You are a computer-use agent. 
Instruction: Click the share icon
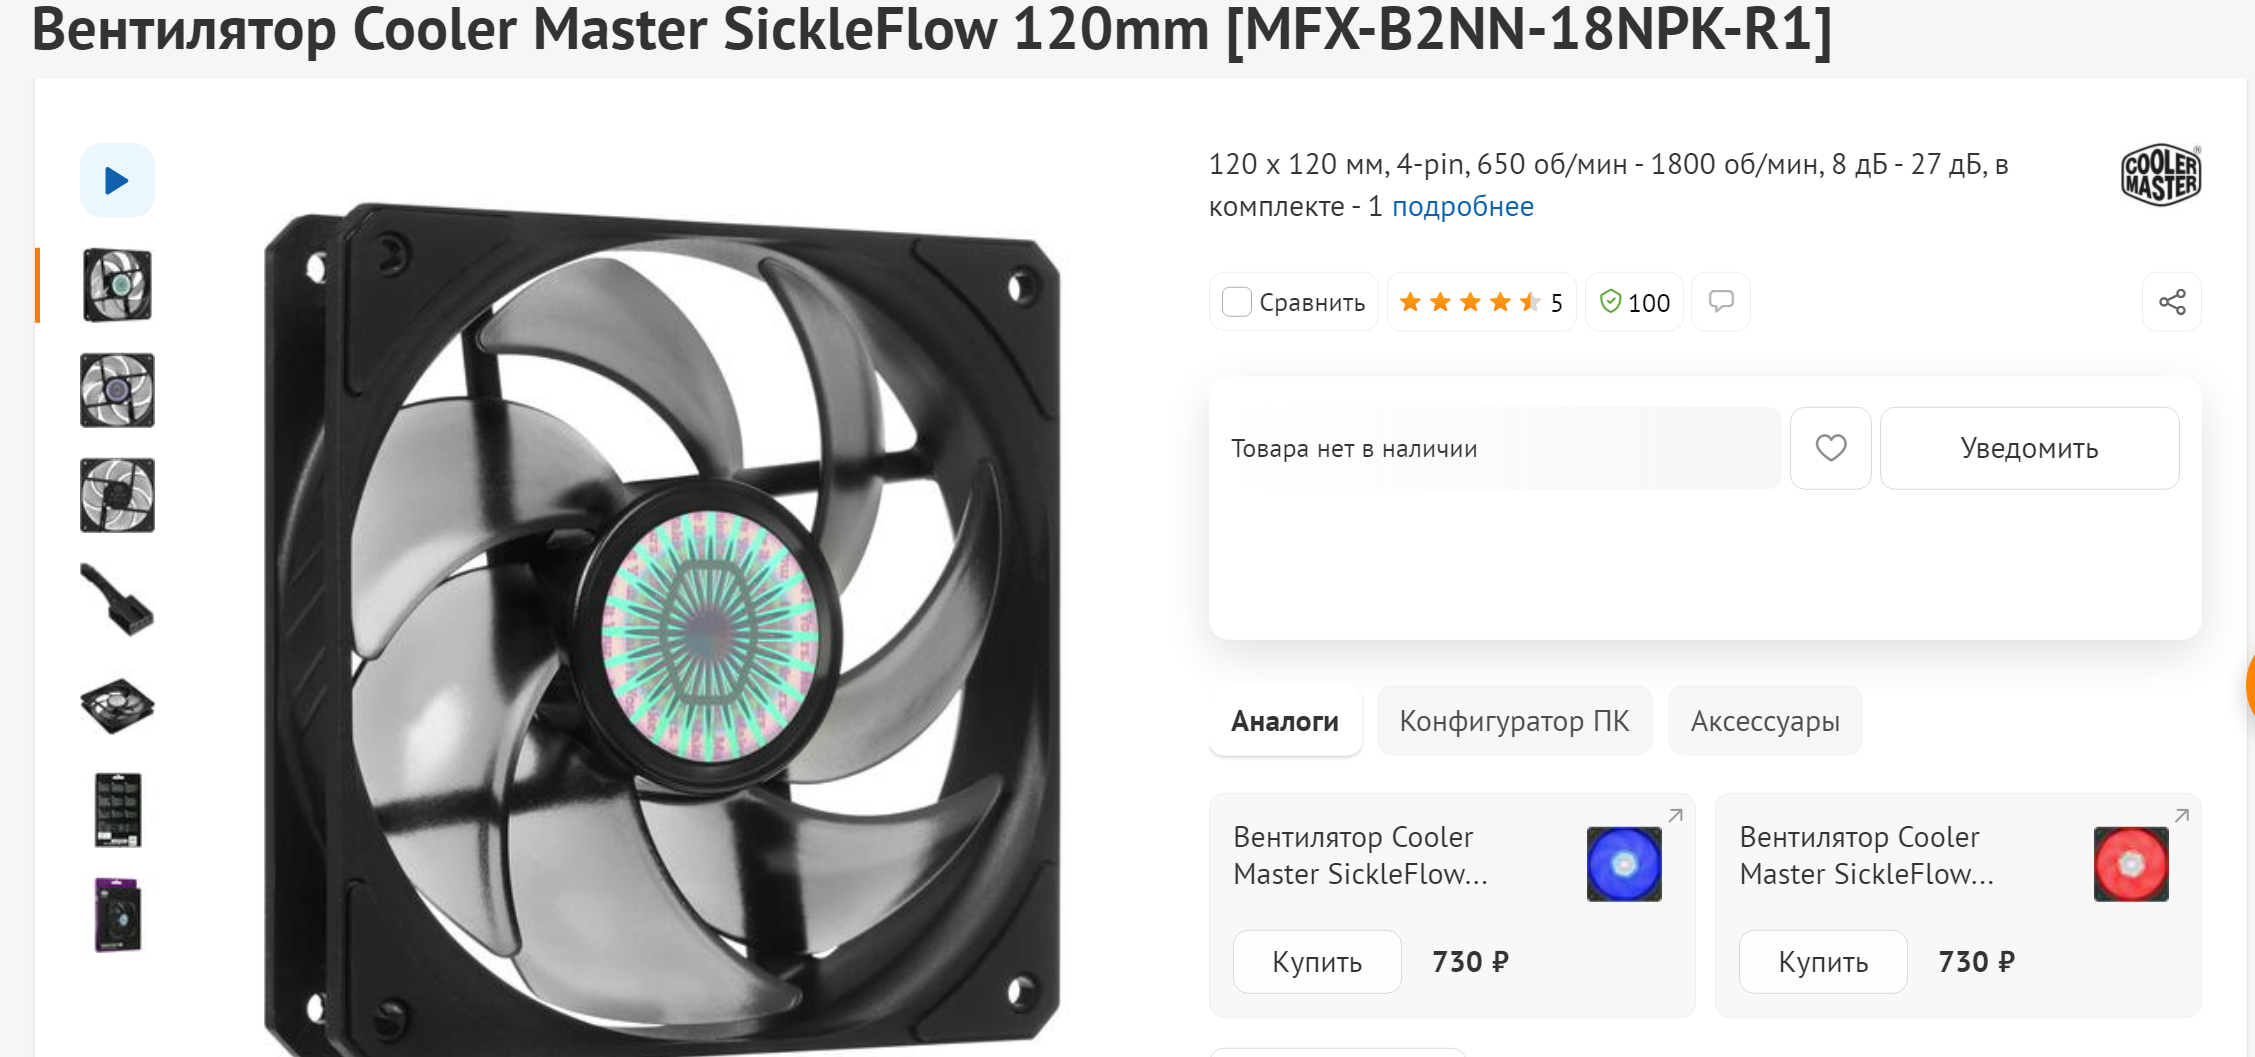point(2171,302)
